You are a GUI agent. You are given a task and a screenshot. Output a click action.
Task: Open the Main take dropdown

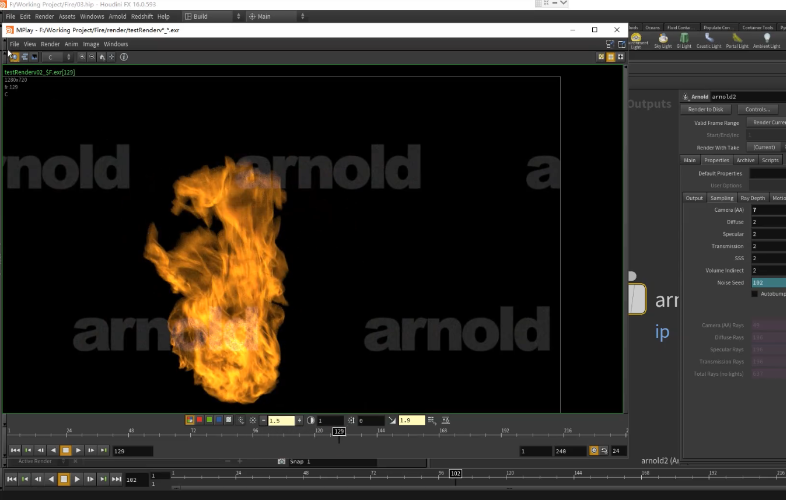(x=276, y=17)
